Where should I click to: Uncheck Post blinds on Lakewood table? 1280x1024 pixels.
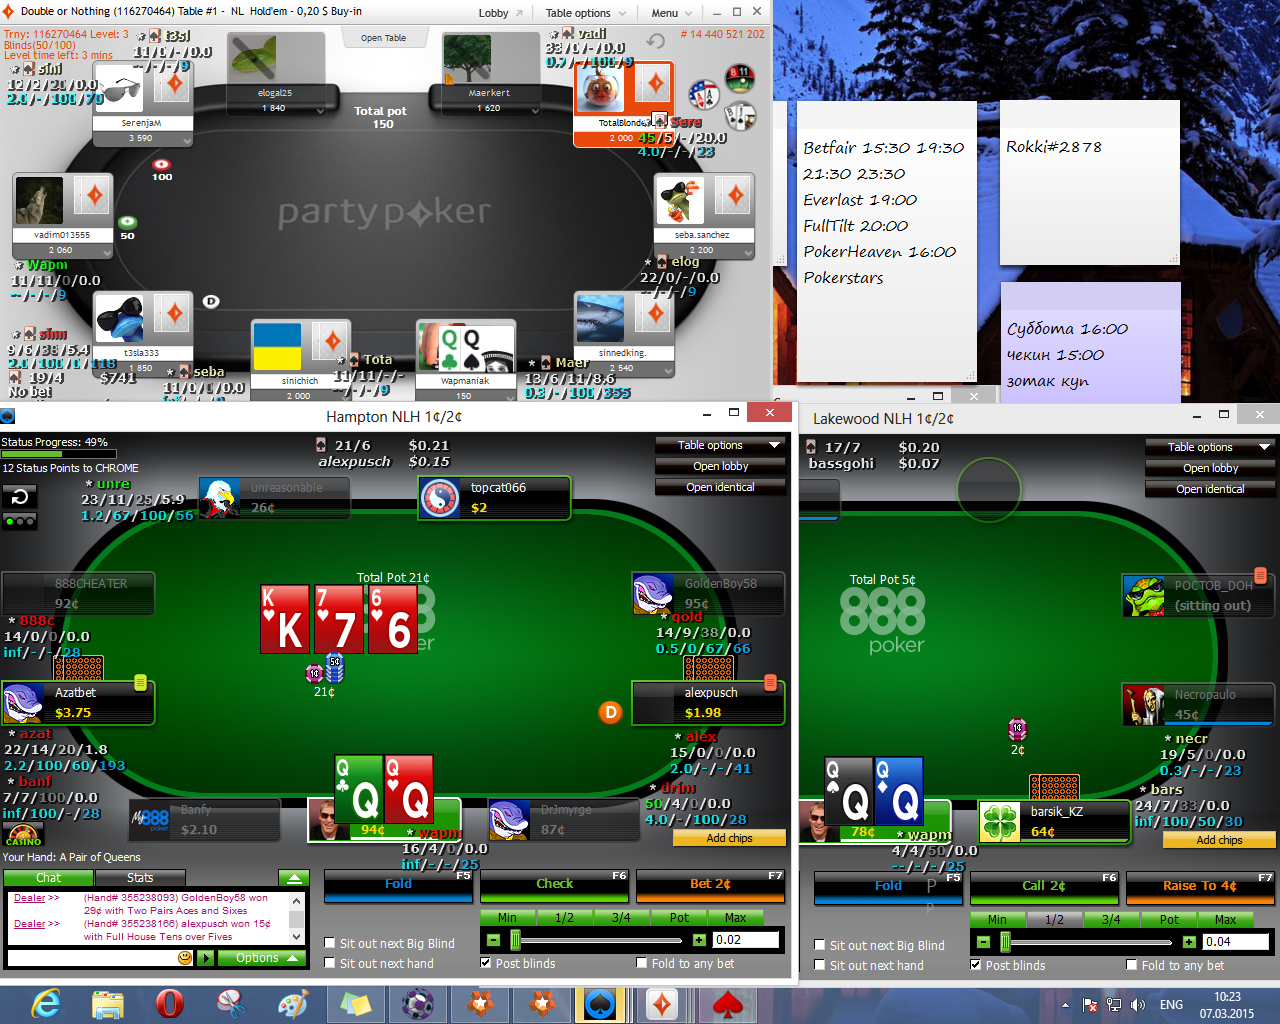(x=976, y=965)
